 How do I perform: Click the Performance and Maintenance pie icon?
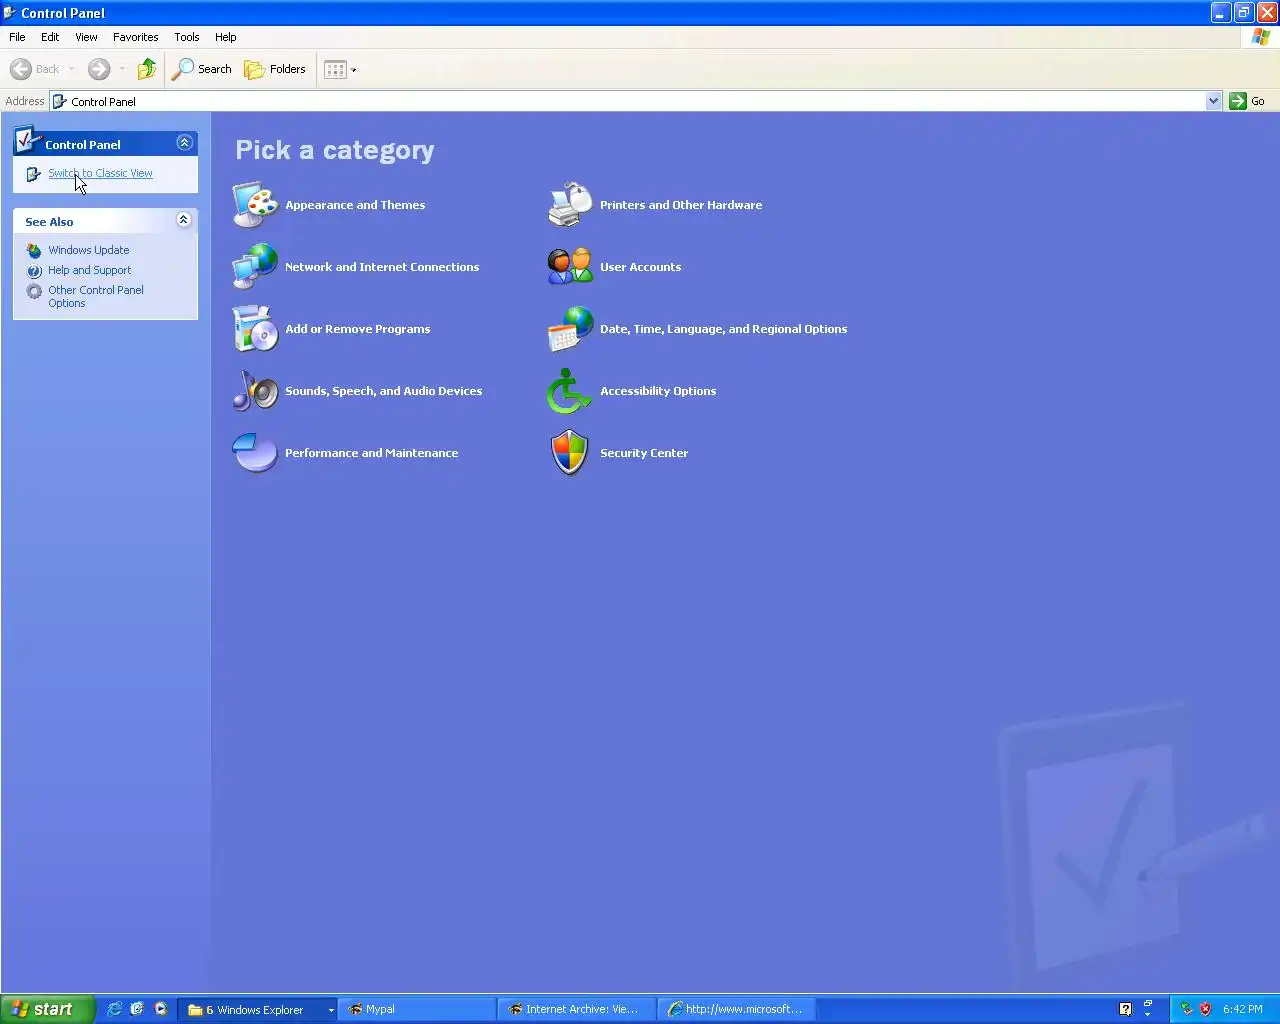click(255, 452)
